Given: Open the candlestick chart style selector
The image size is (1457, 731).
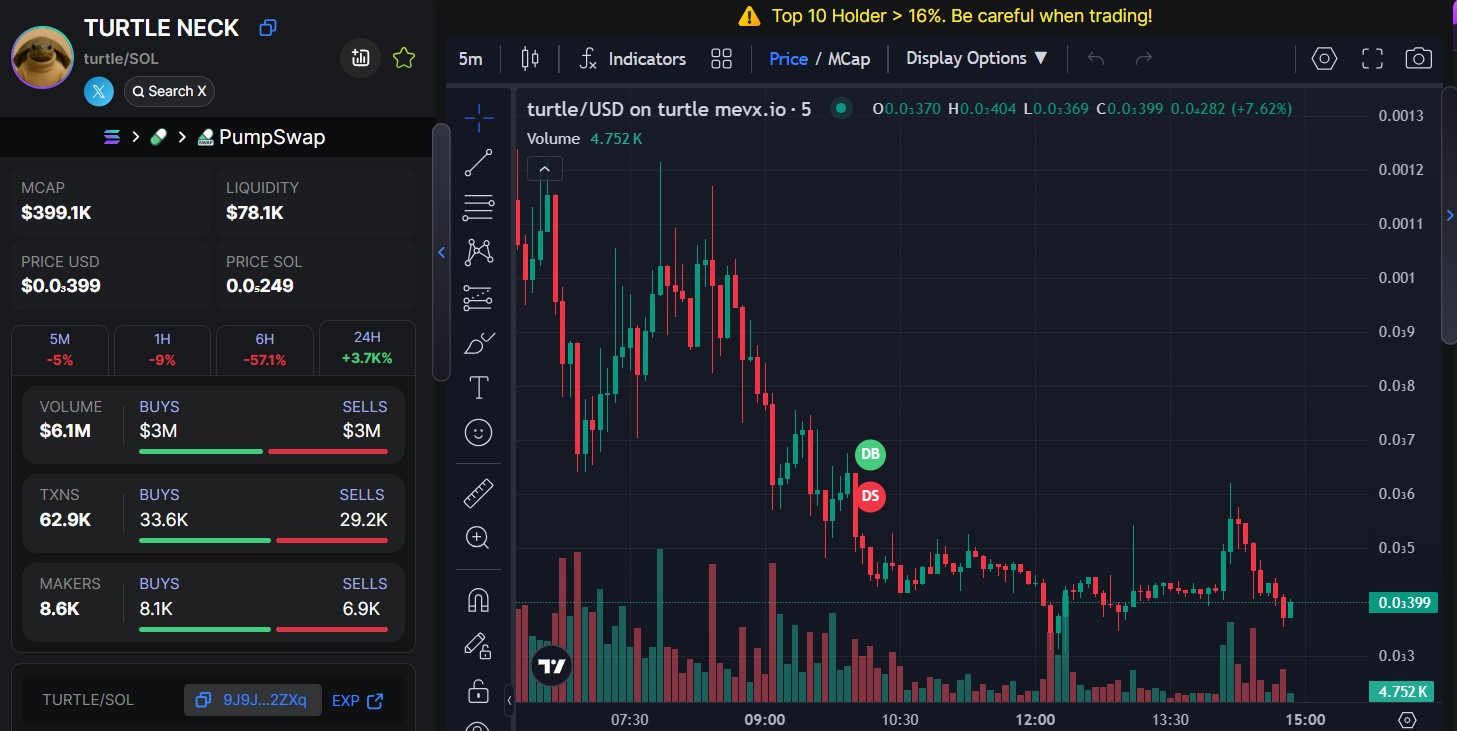Looking at the screenshot, I should point(530,59).
